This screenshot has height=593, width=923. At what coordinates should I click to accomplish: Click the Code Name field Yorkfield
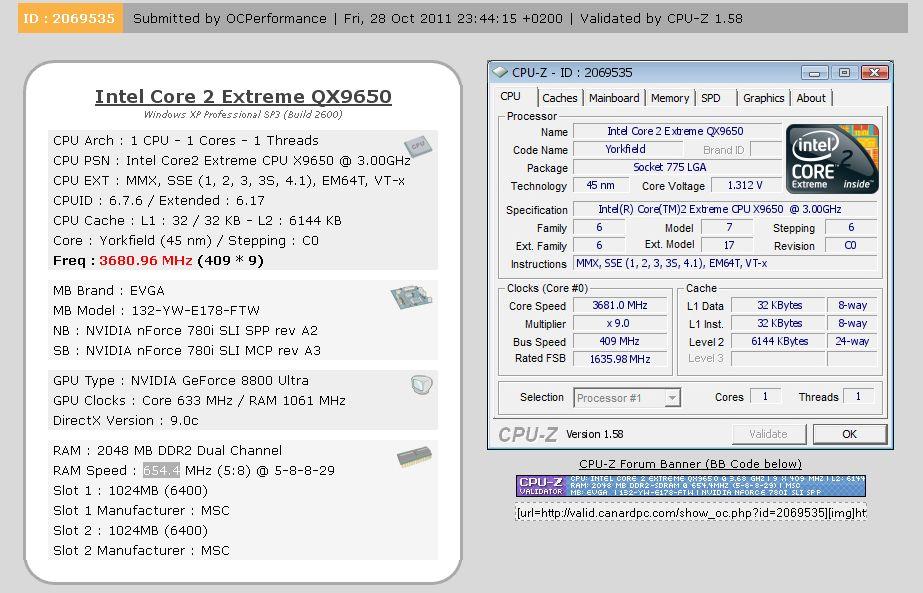click(x=627, y=149)
